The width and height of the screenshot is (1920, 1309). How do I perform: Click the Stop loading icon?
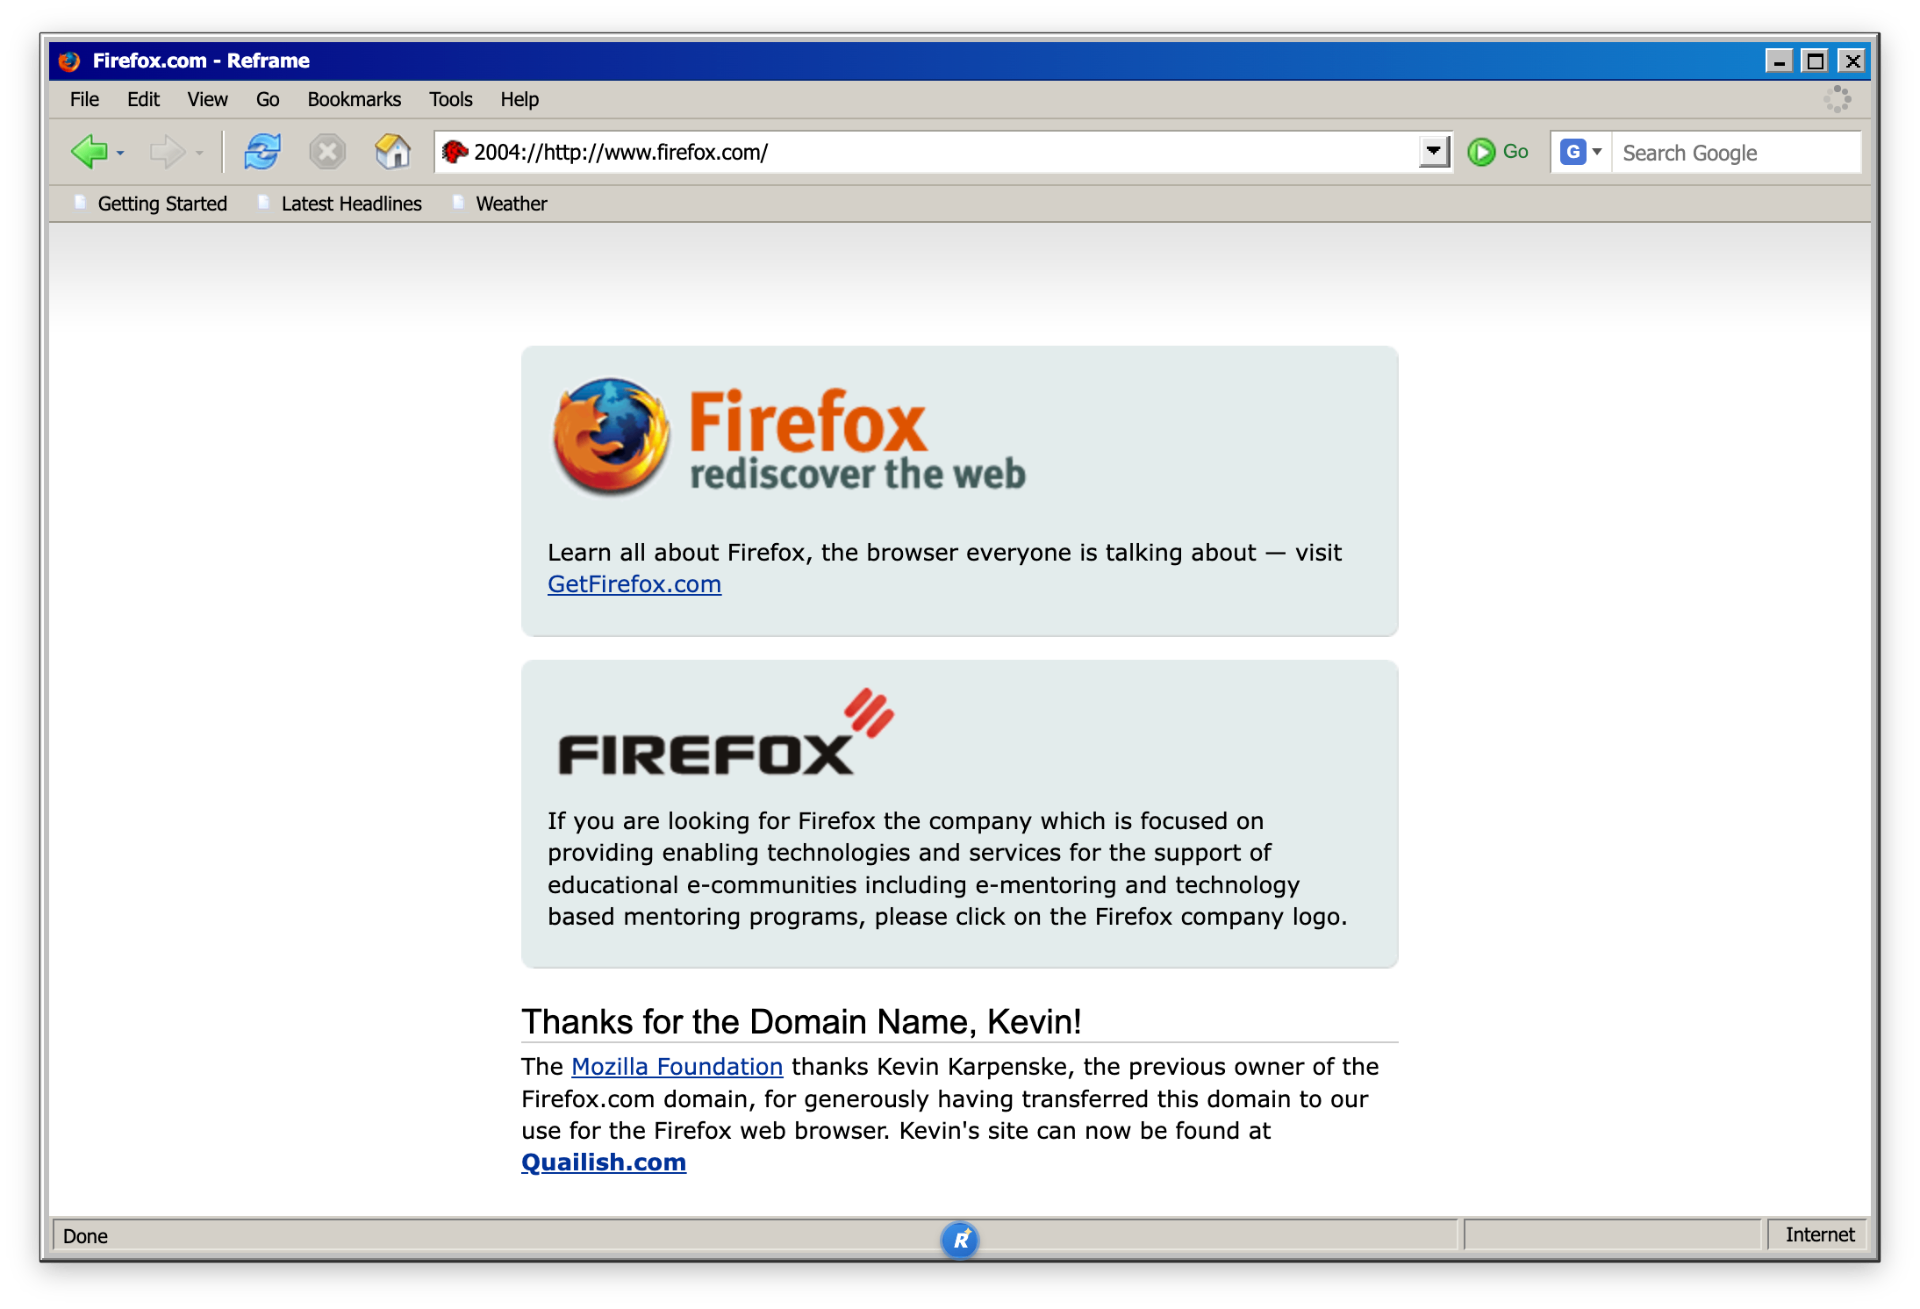[327, 152]
